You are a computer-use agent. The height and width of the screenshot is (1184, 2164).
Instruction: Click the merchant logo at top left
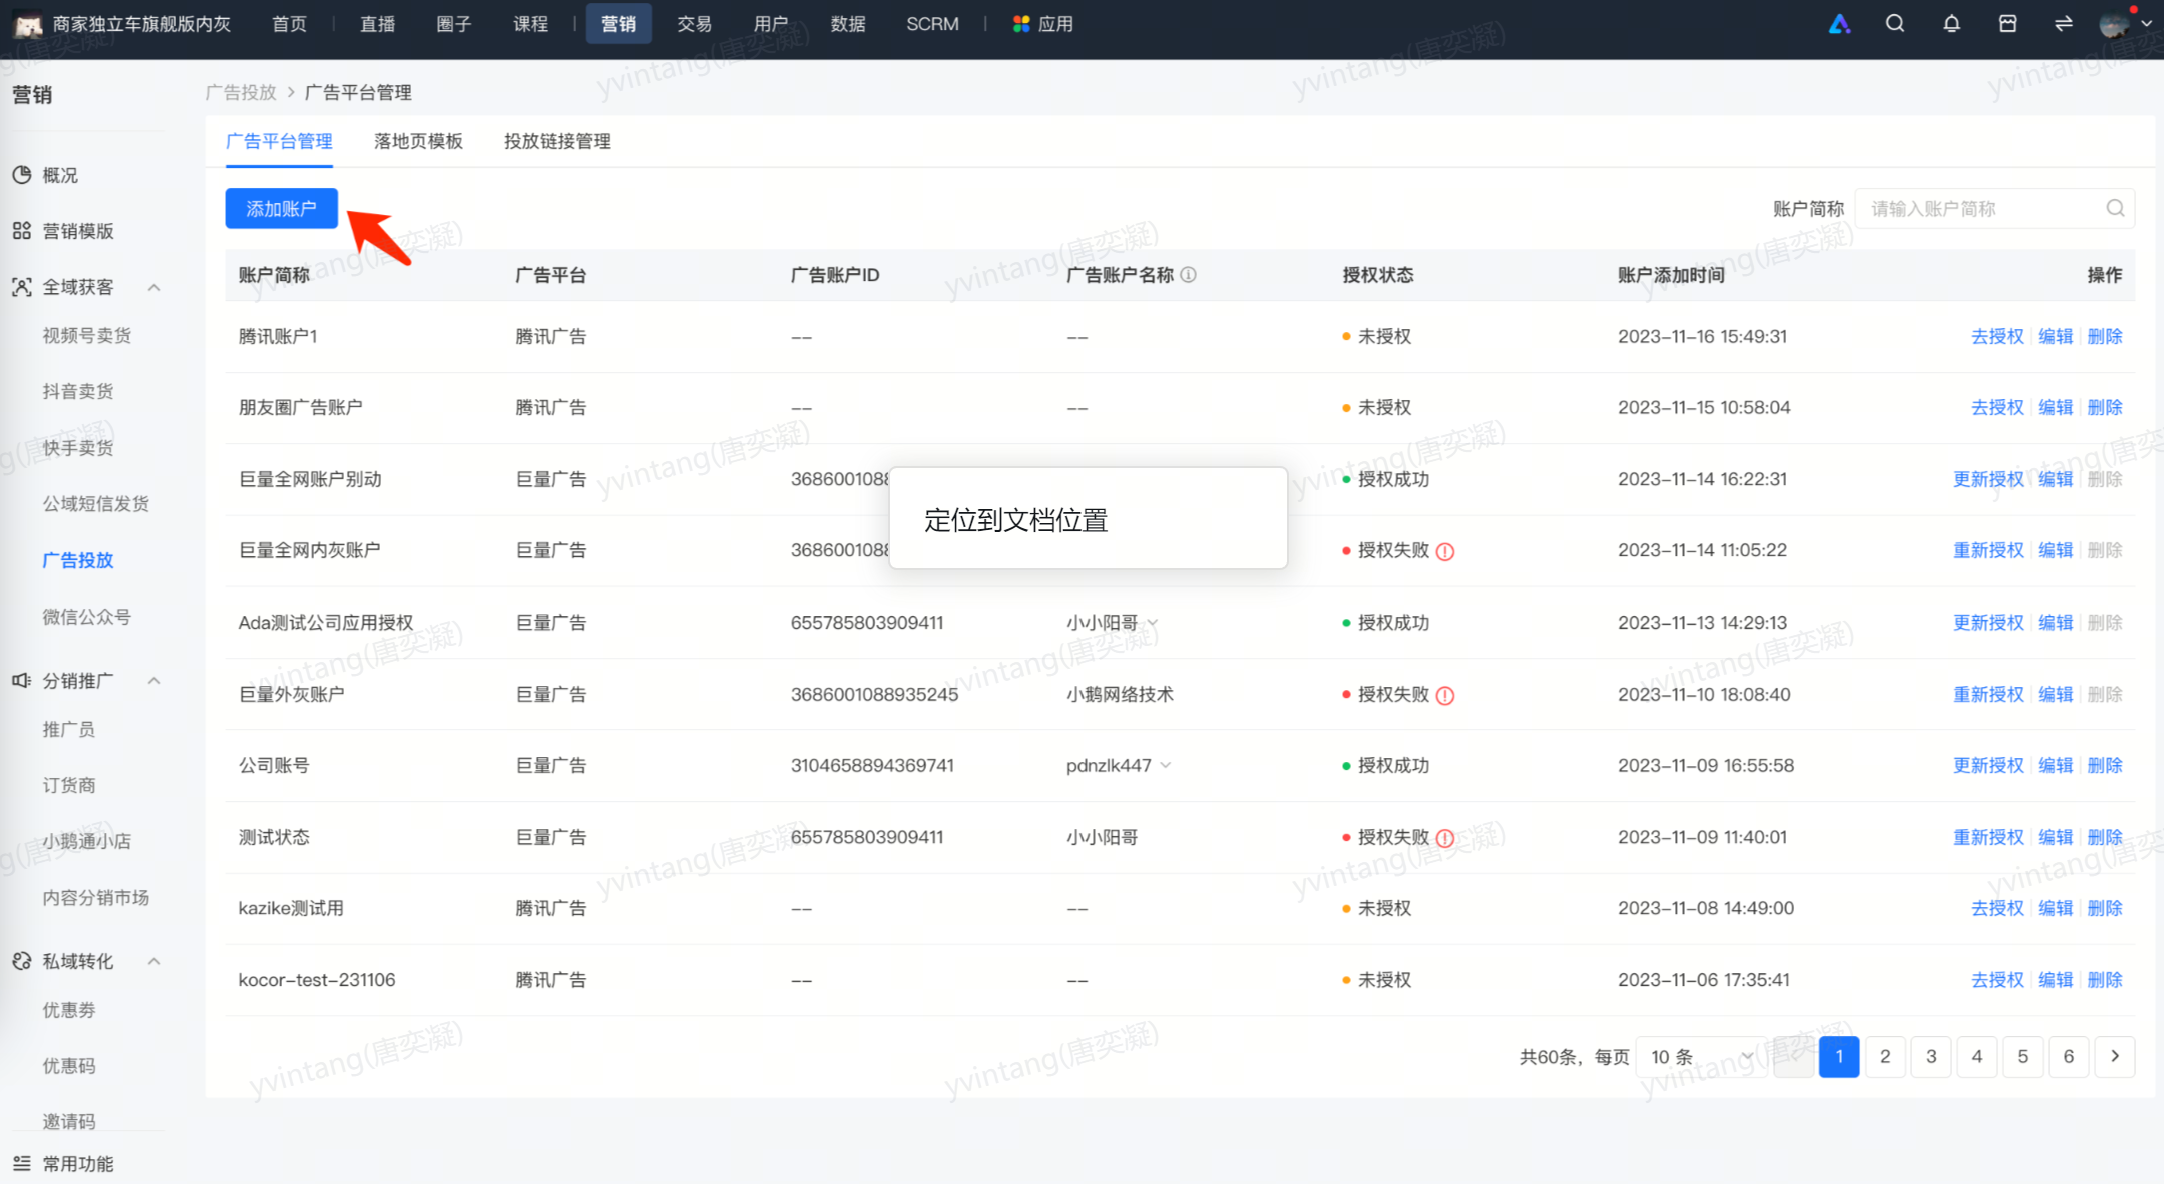click(27, 24)
